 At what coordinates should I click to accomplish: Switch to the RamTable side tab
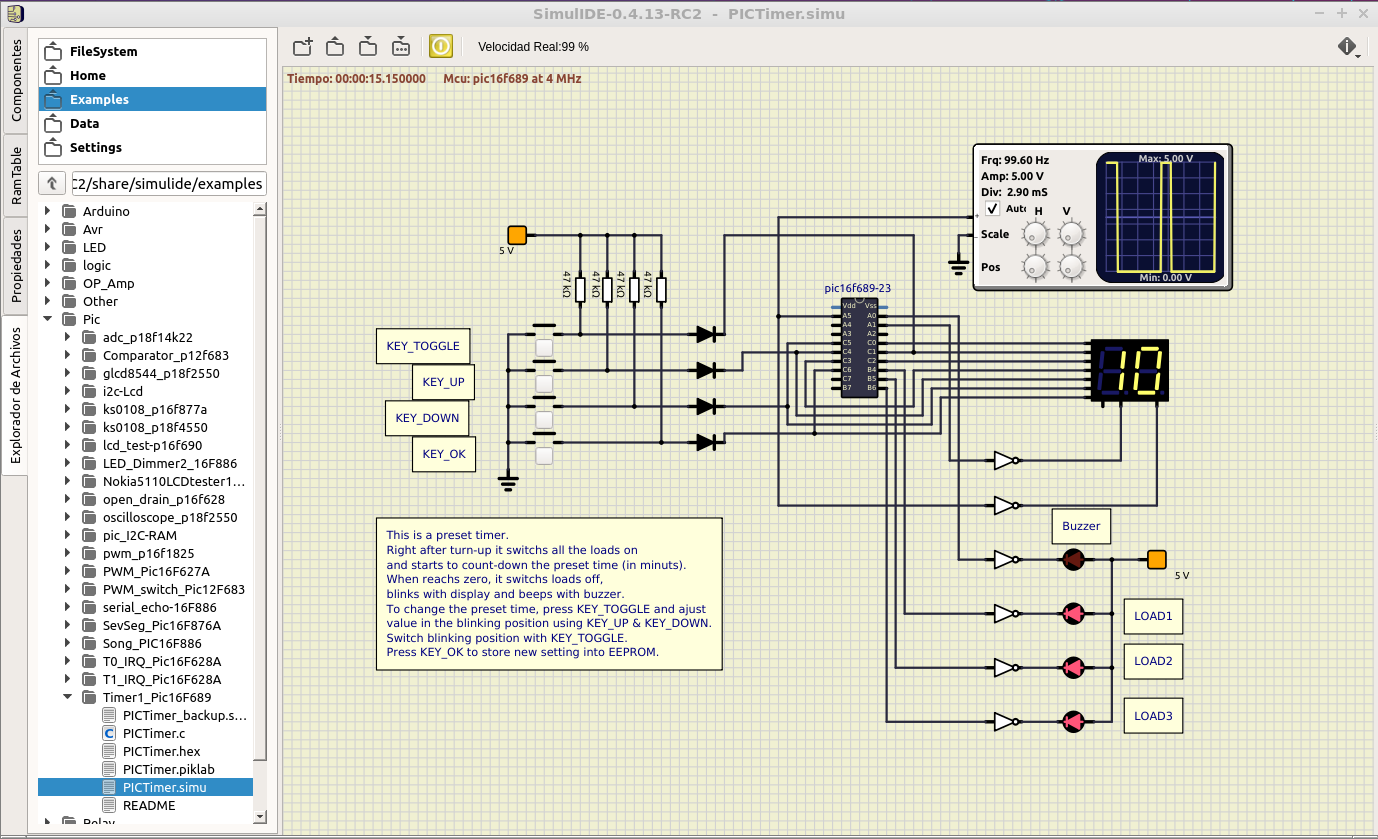pyautogui.click(x=16, y=176)
